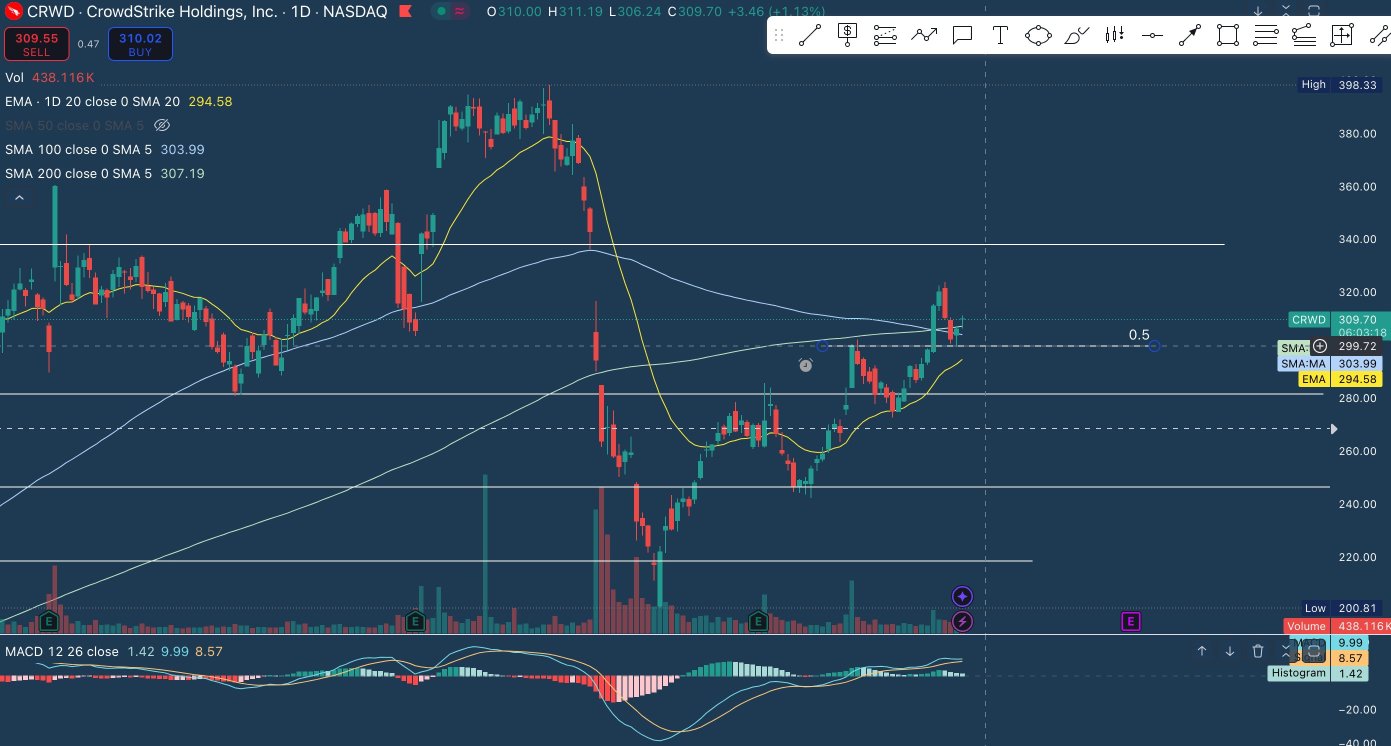Viewport: 1391px width, 746px height.
Task: Click the Volume 438.116K axis label
Action: point(1337,626)
